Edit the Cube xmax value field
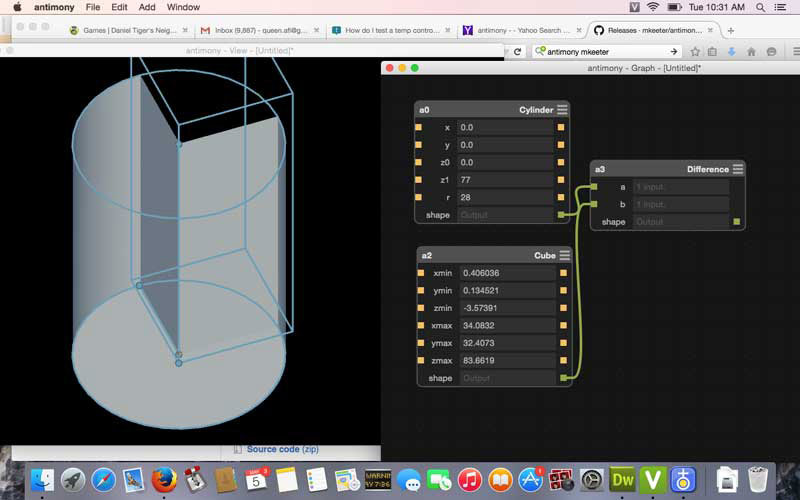This screenshot has height=500, width=800. pos(507,325)
